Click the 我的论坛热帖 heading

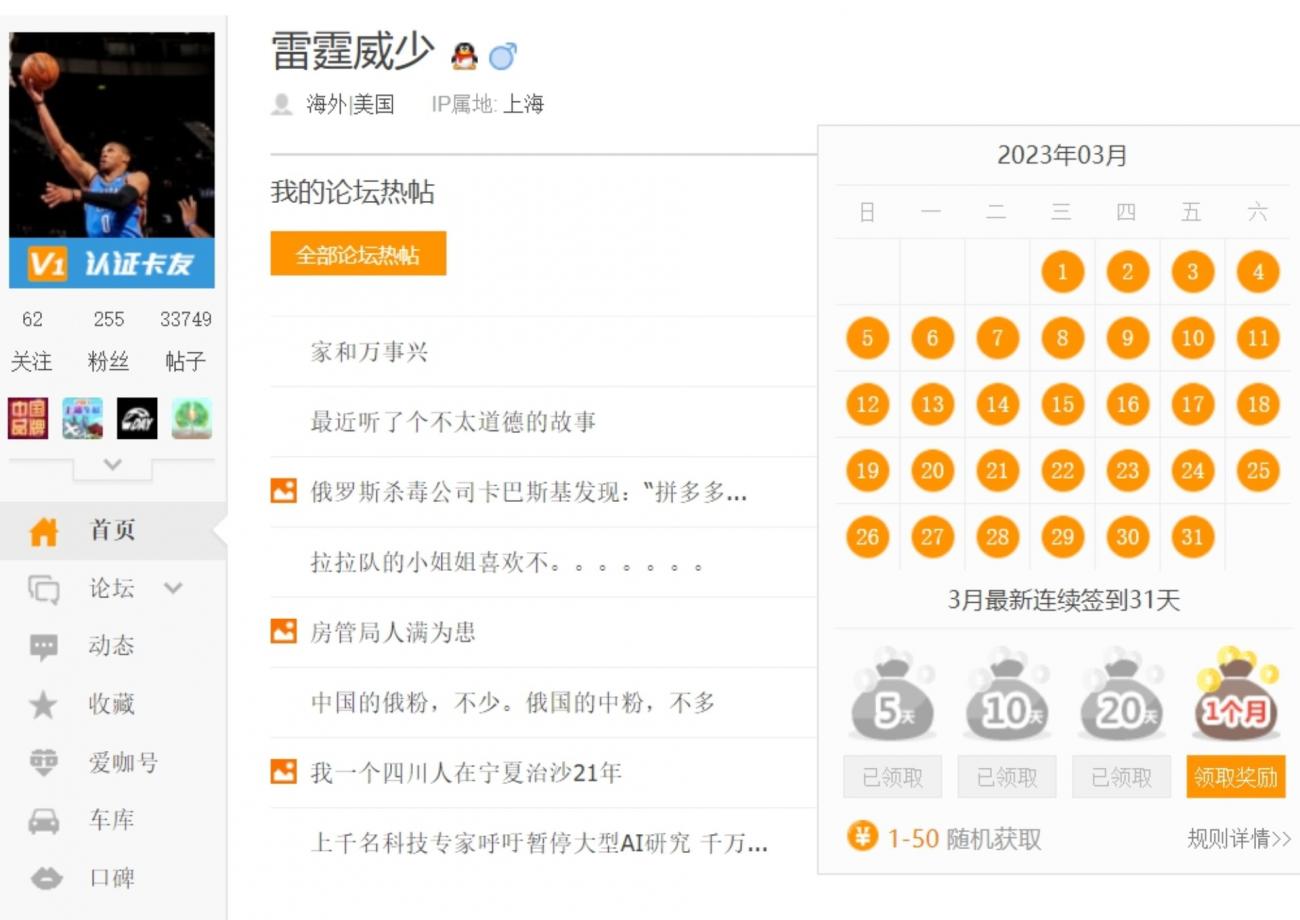(x=352, y=192)
